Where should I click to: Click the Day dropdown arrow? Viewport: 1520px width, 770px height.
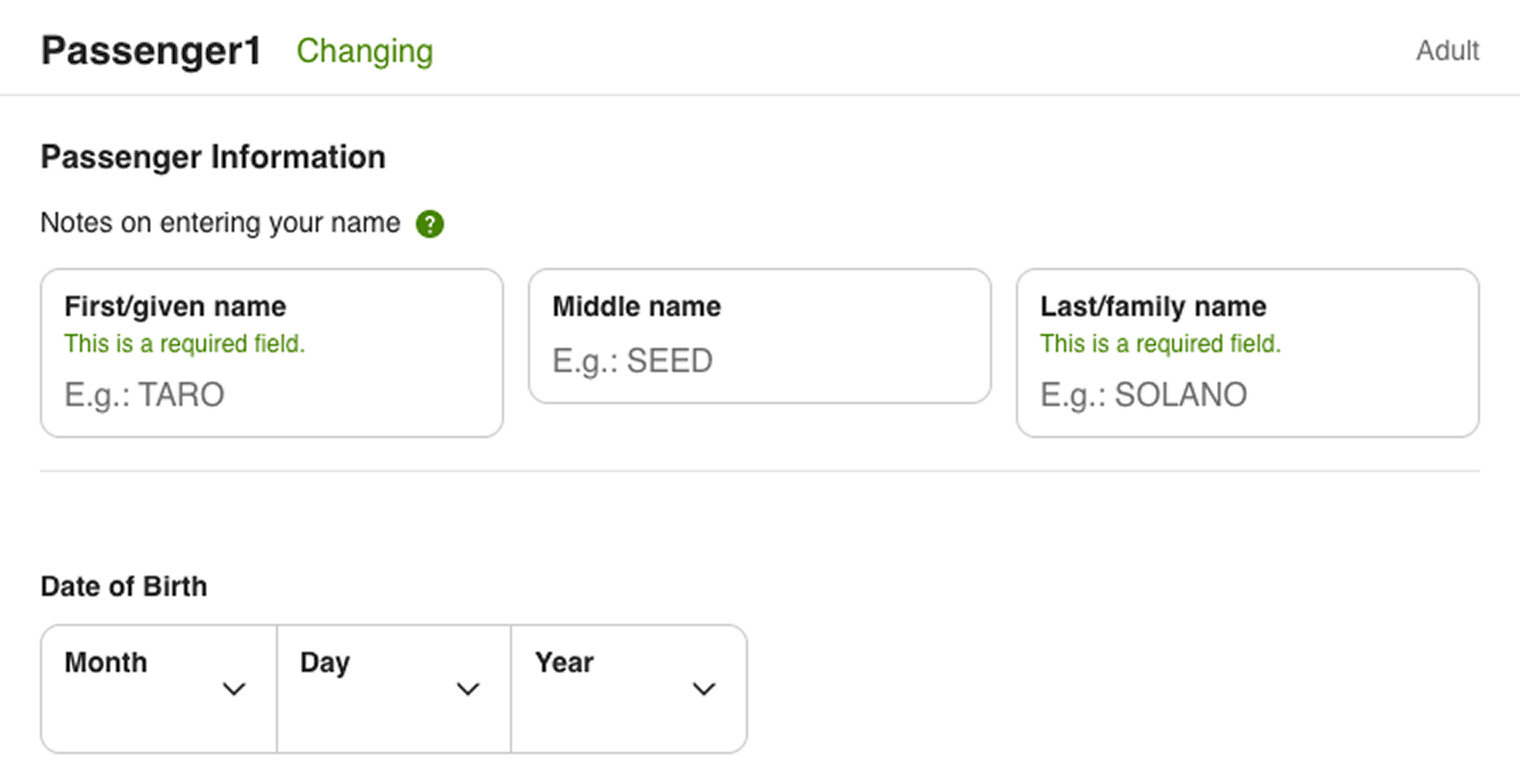467,689
